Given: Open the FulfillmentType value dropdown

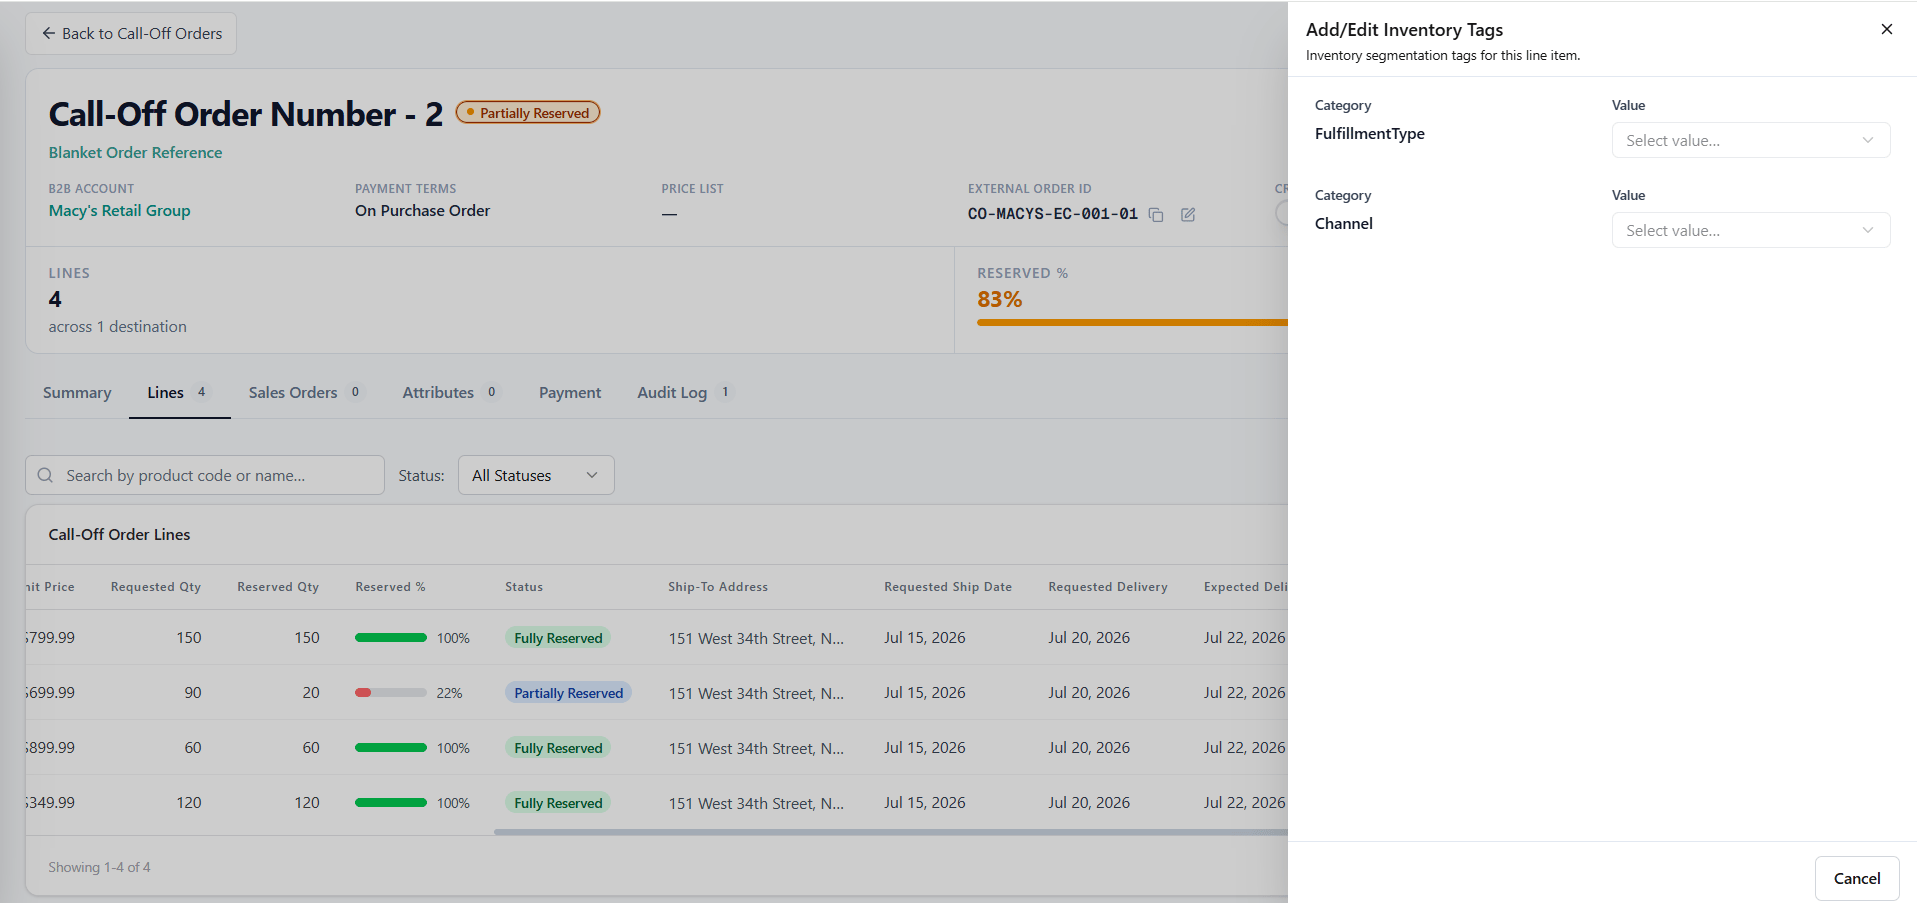Looking at the screenshot, I should pos(1750,140).
